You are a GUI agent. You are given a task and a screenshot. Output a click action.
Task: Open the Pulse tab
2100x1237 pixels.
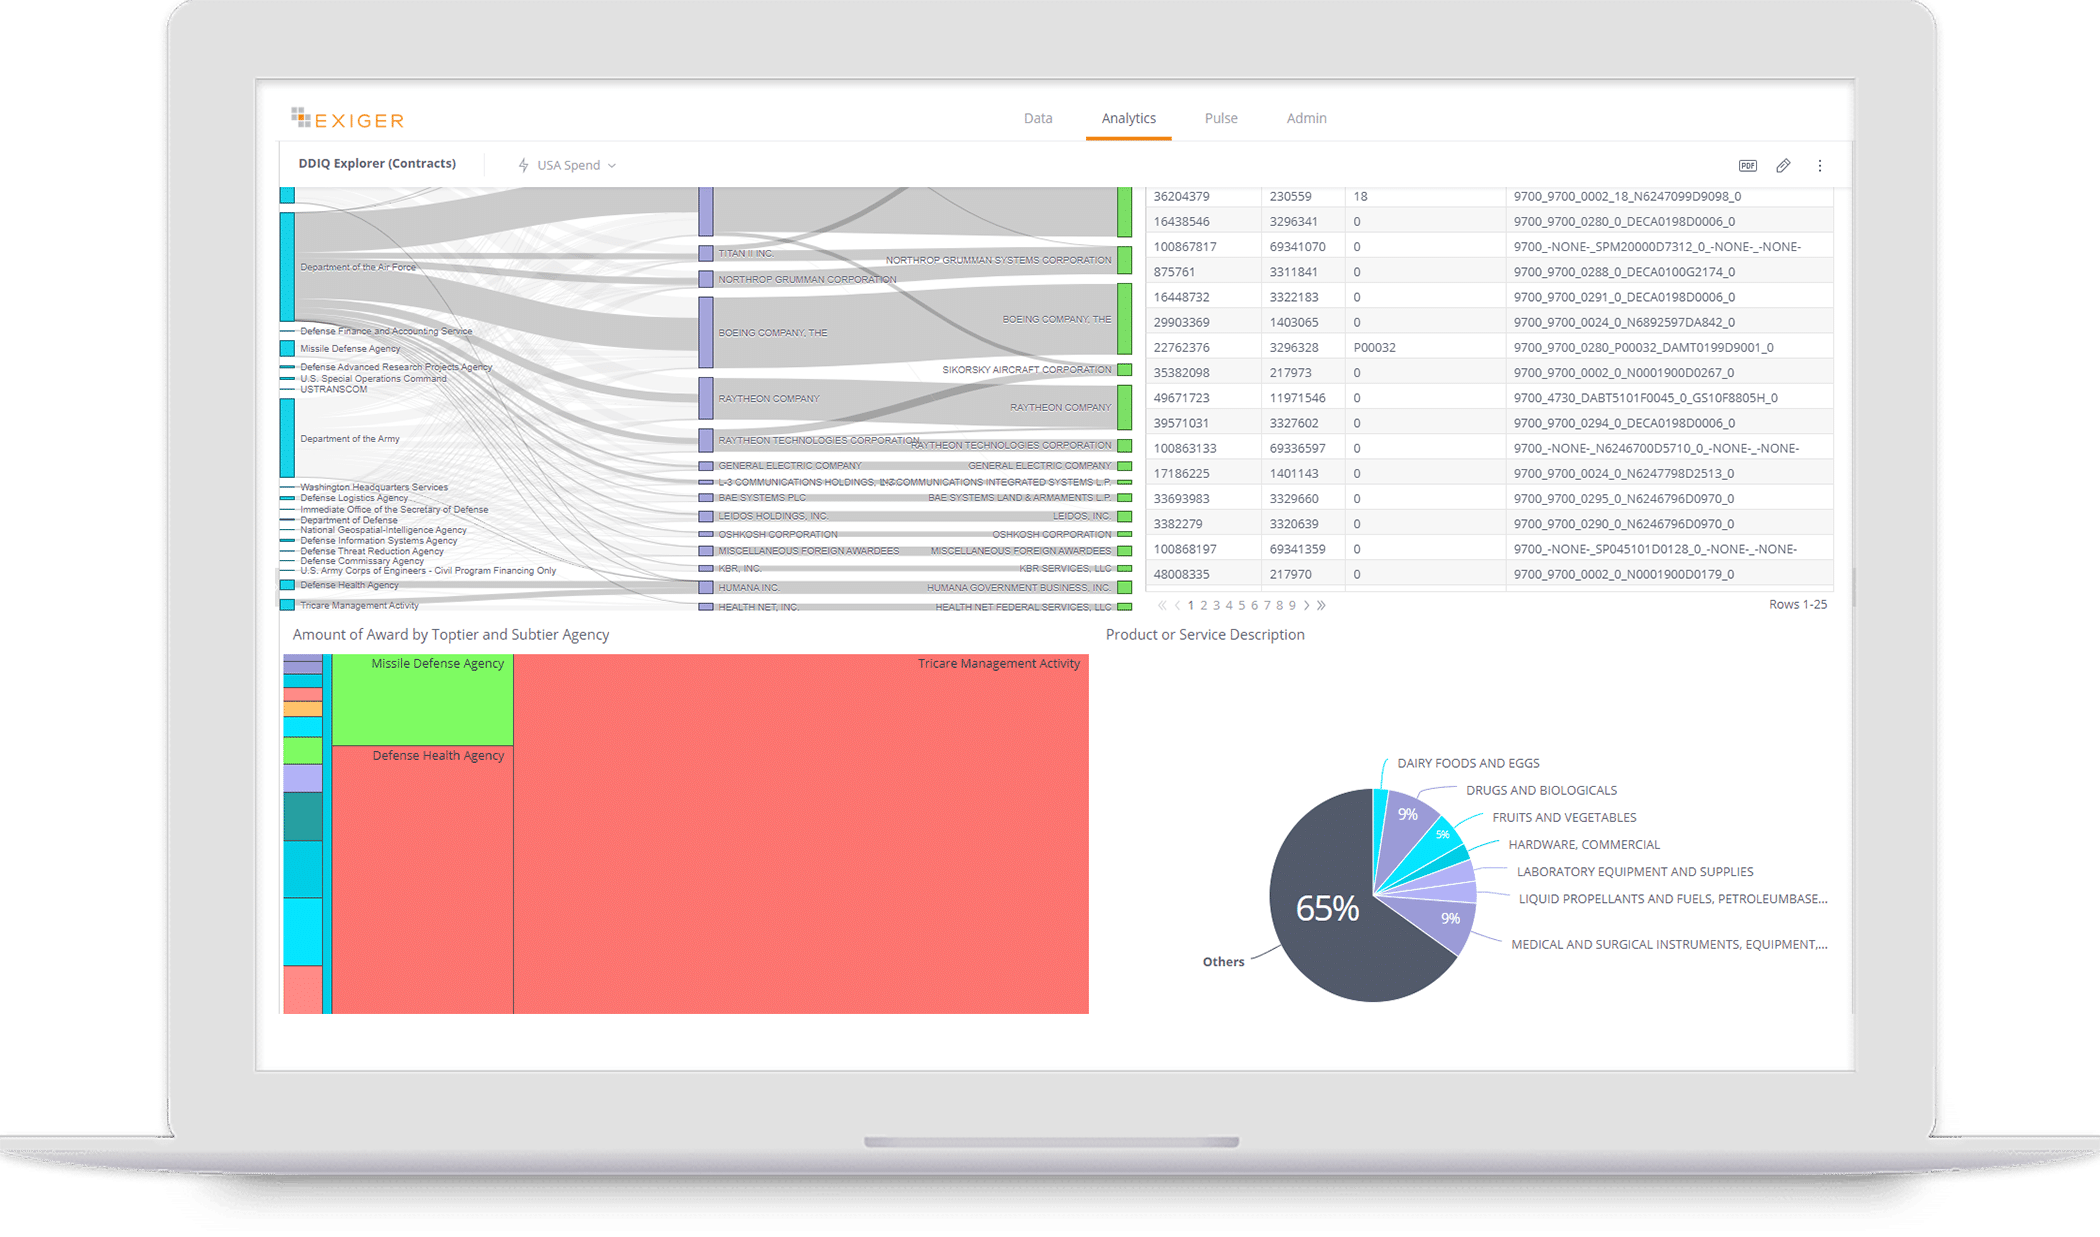[x=1221, y=118]
